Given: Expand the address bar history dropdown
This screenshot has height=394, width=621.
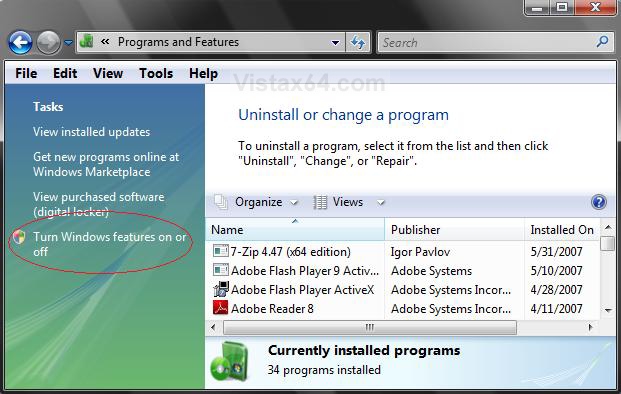Looking at the screenshot, I should click(x=335, y=43).
